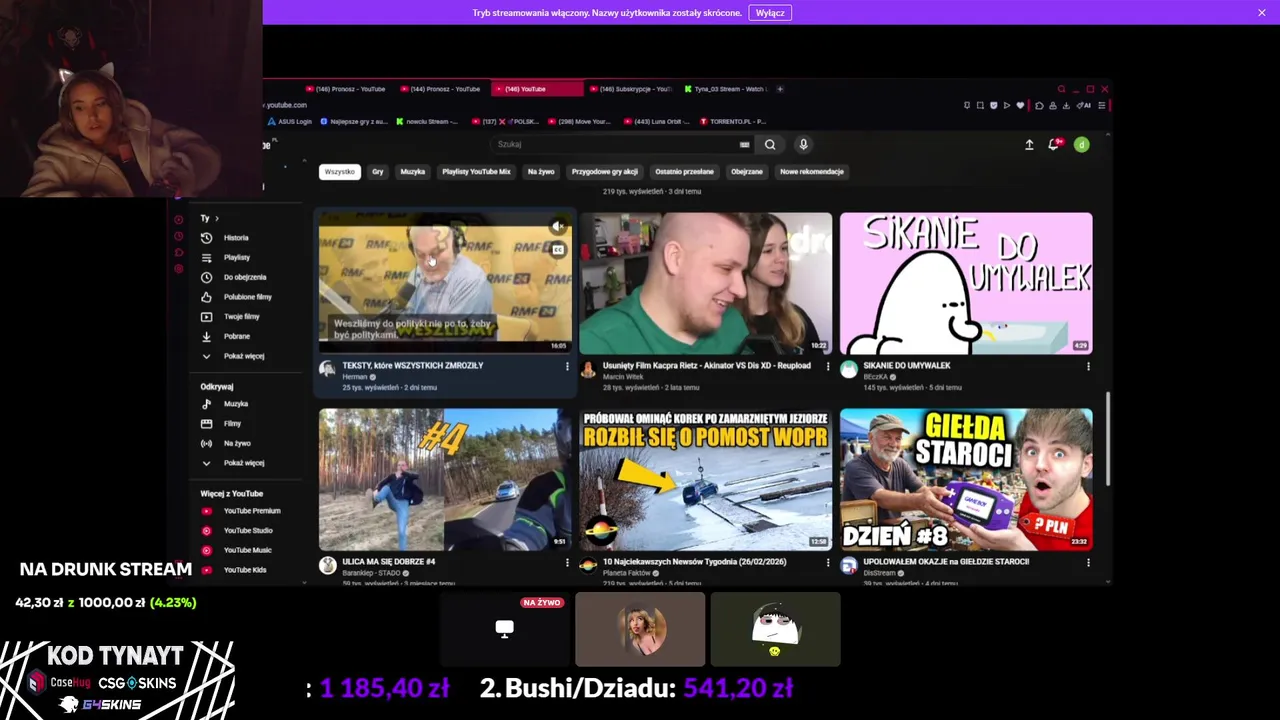
Task: Select the blonde avatar scene in overlay
Action: [x=640, y=629]
